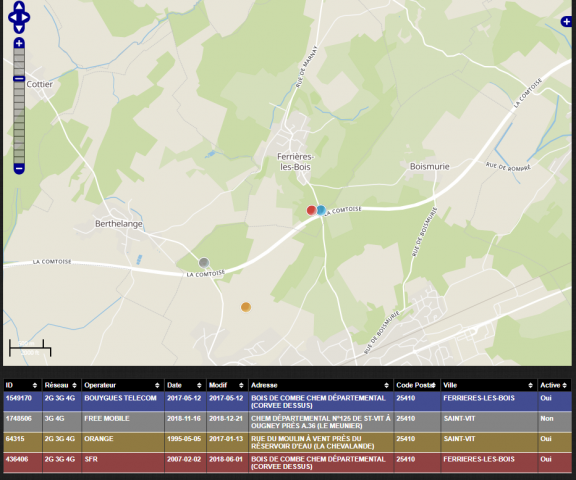Pan the map left with arrow control
This screenshot has height=480, width=576.
tap(12, 17)
